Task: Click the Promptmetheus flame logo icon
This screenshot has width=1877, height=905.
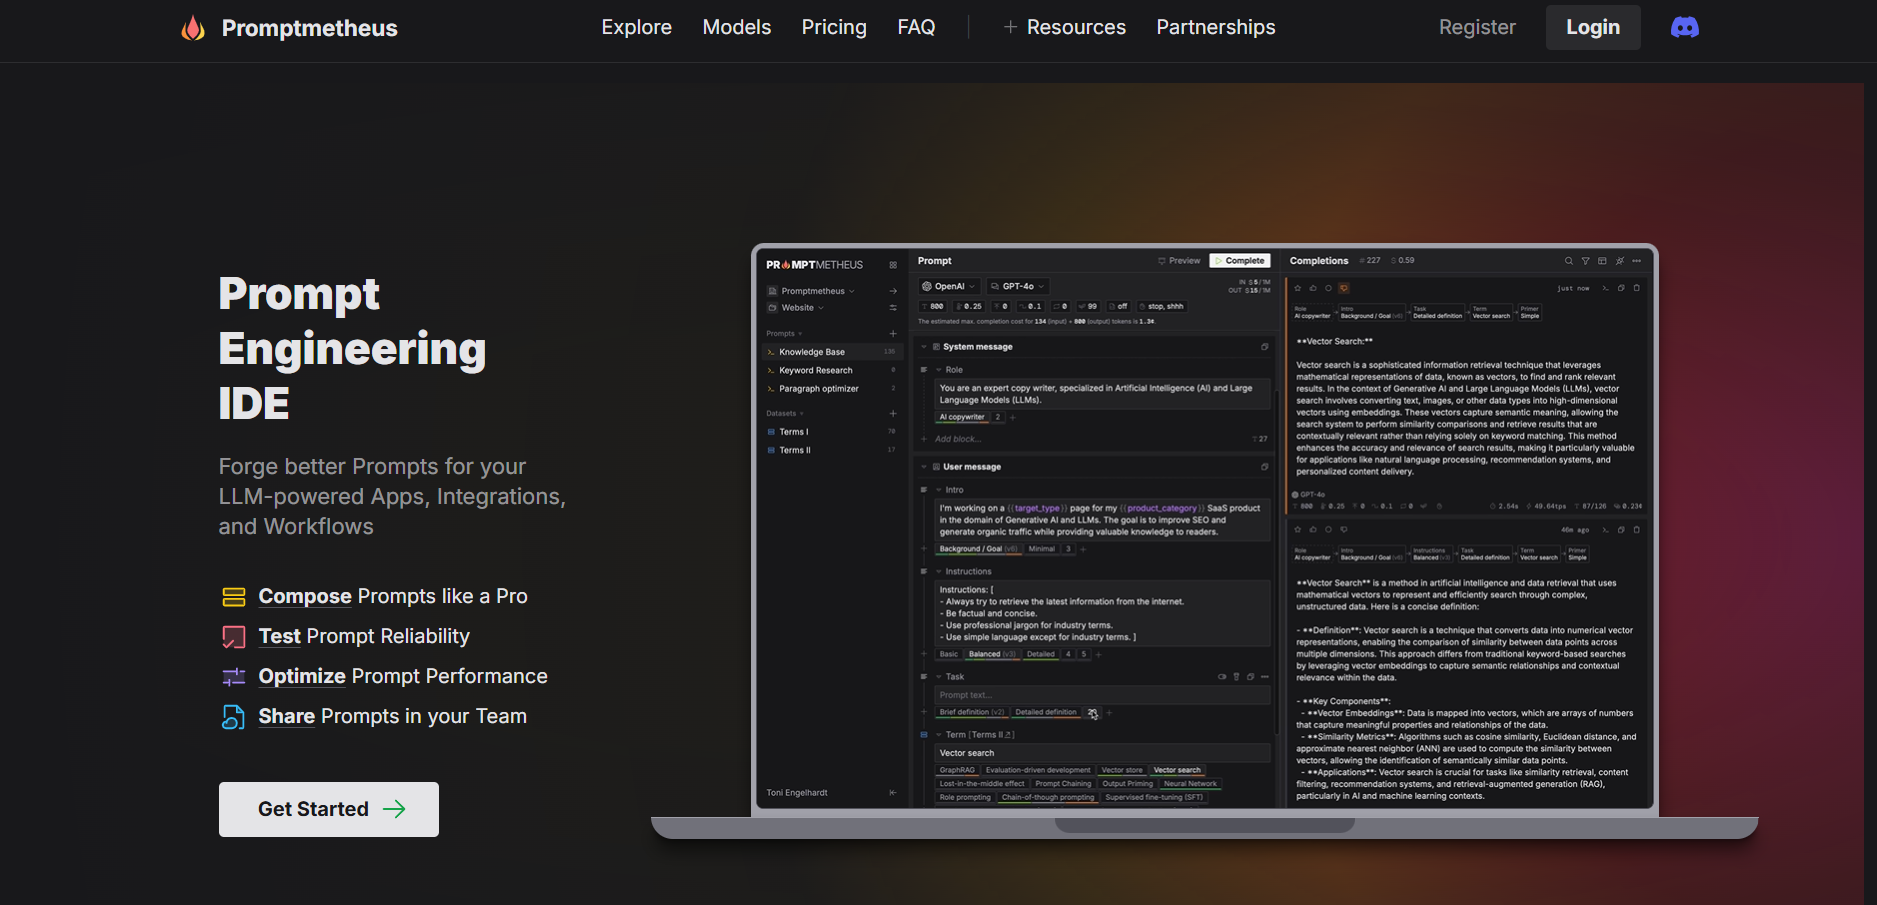Action: [x=193, y=28]
